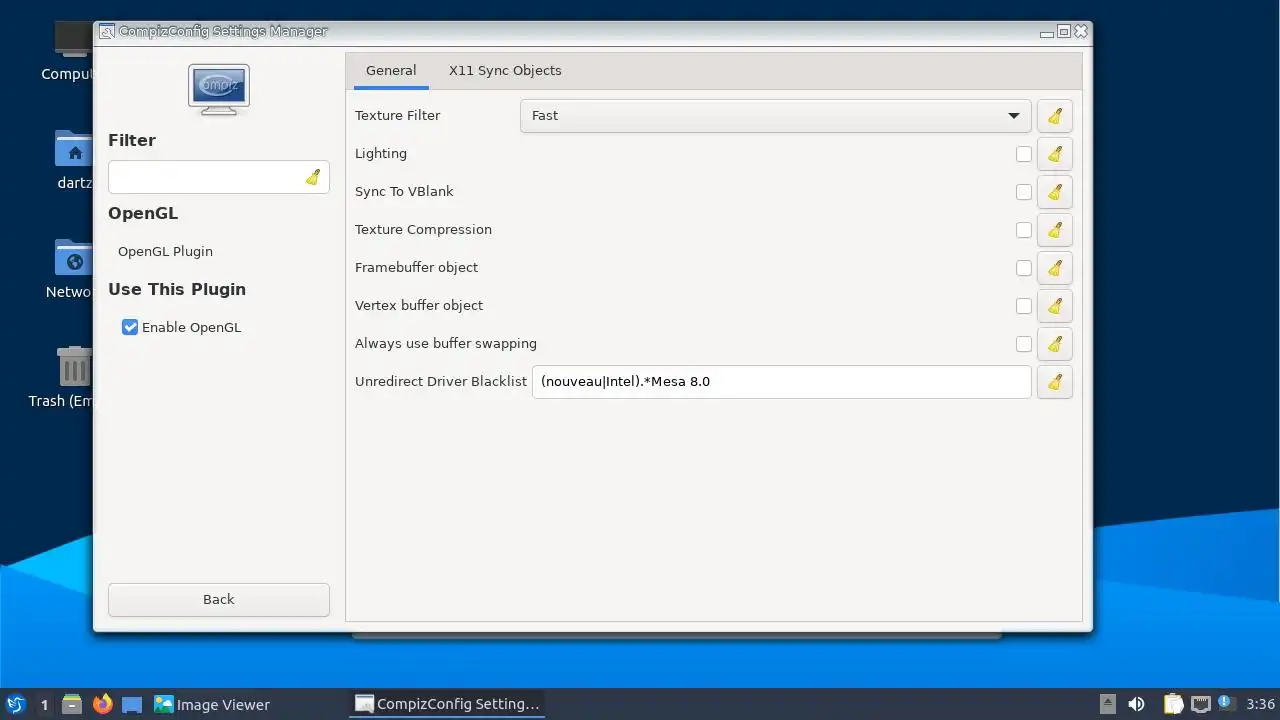Enable the Sync To VBlank checkbox
Image resolution: width=1280 pixels, height=720 pixels.
pos(1023,192)
